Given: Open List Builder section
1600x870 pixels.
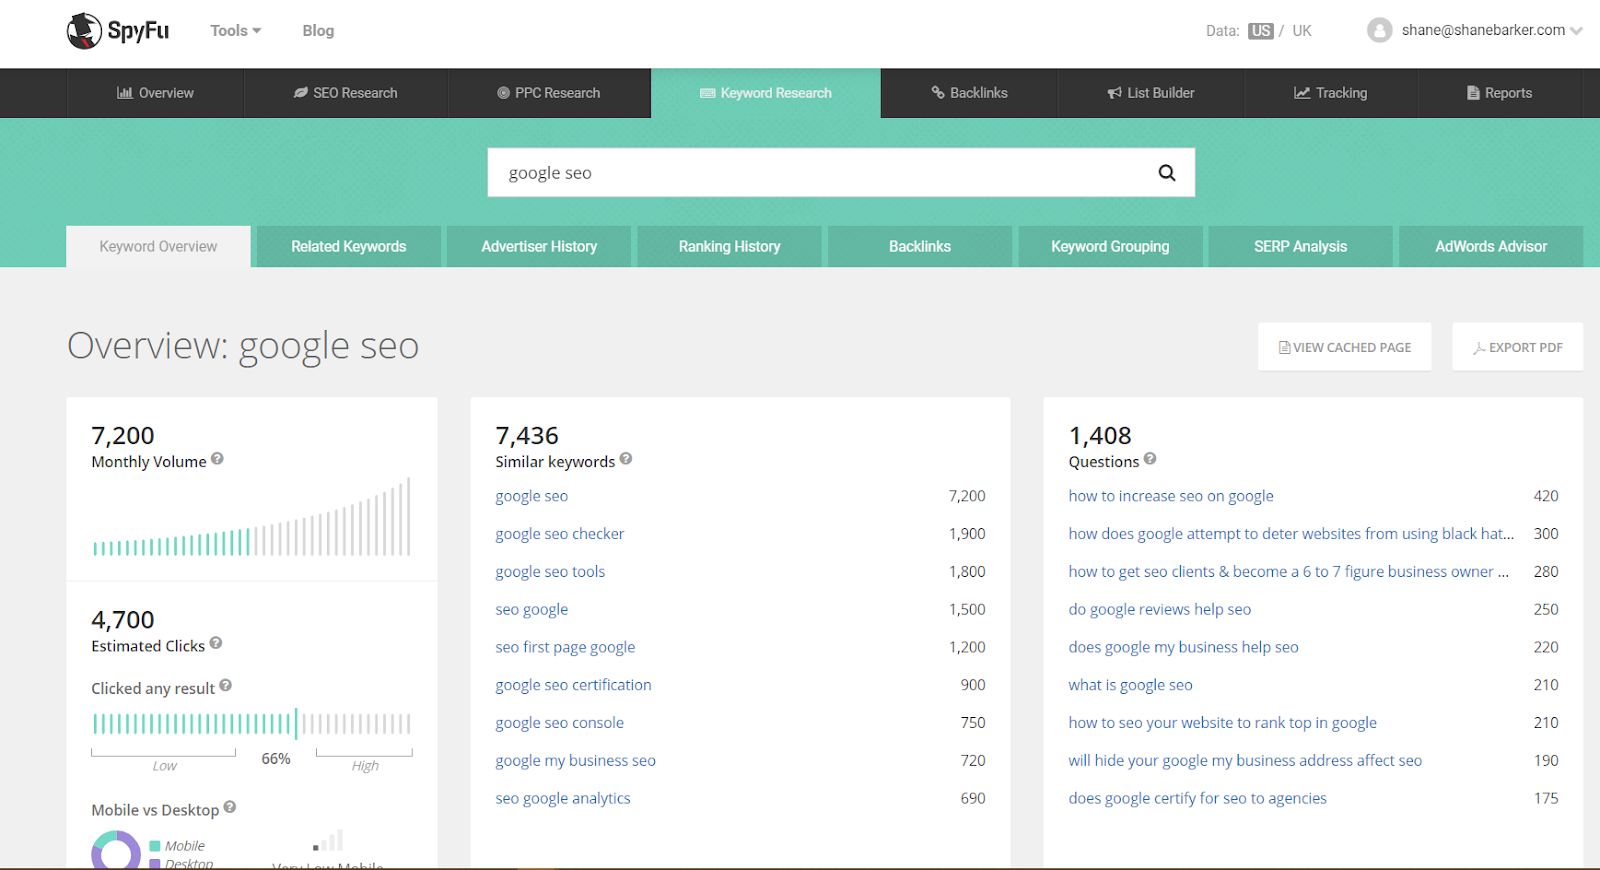Looking at the screenshot, I should [x=1151, y=93].
